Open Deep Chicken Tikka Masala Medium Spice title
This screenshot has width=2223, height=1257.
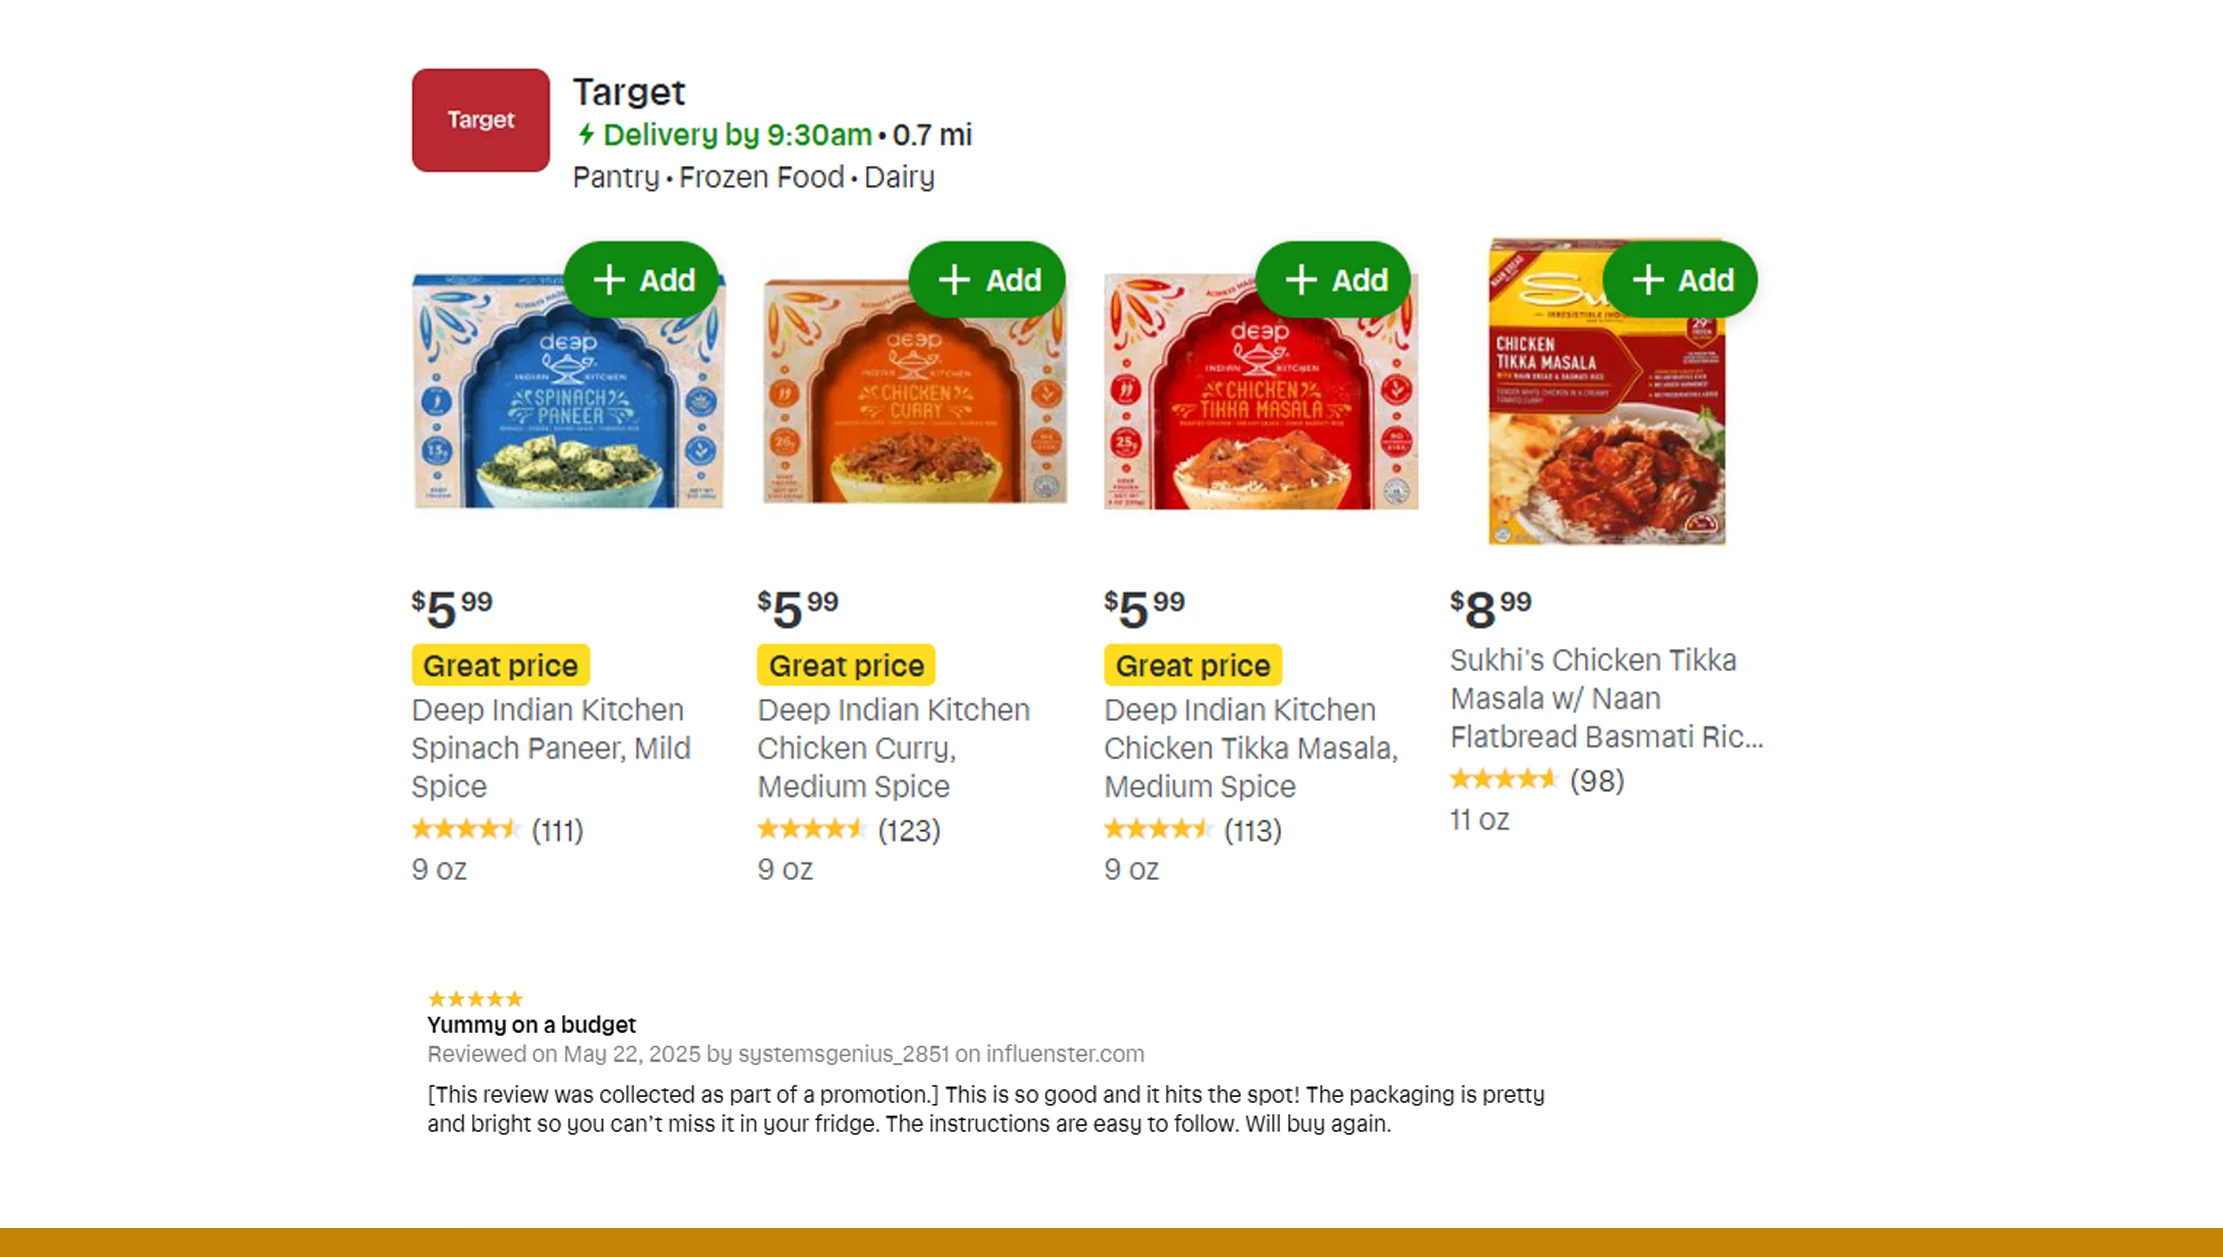click(x=1250, y=748)
